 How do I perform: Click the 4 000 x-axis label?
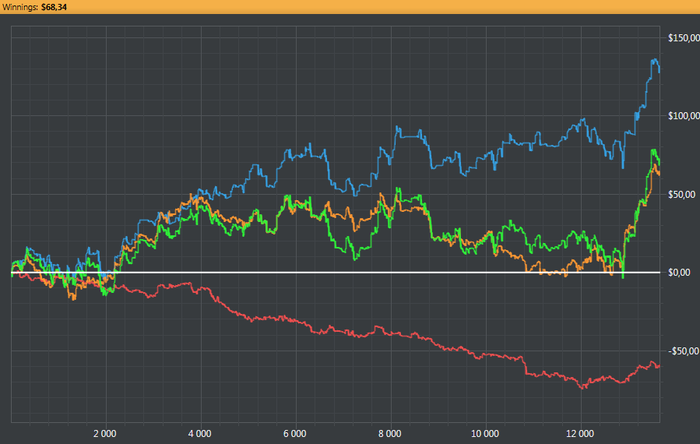tap(200, 434)
